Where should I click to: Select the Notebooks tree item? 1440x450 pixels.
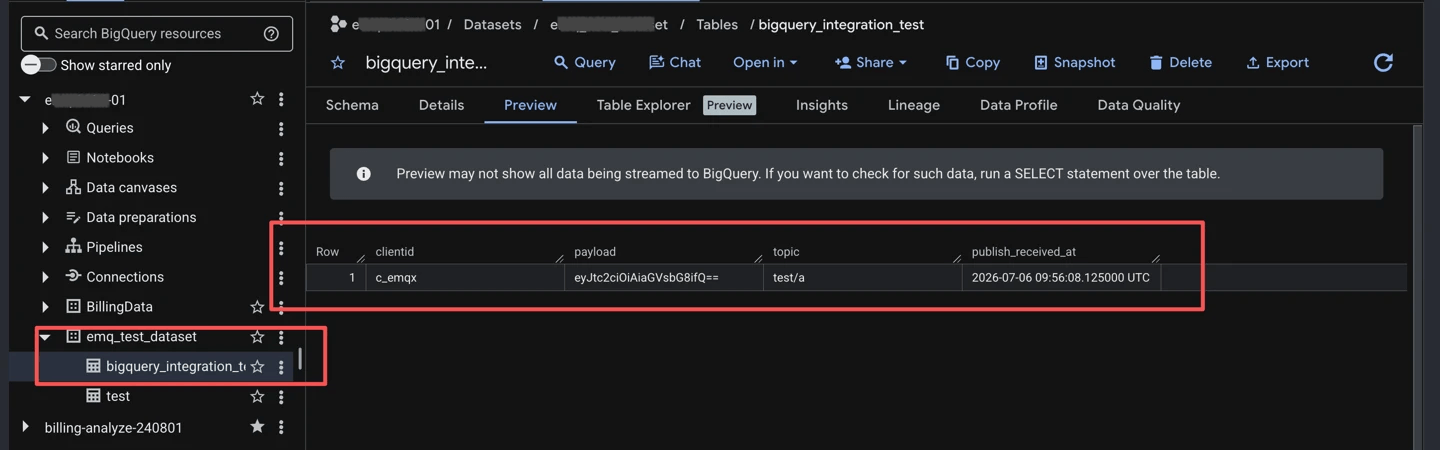point(119,158)
